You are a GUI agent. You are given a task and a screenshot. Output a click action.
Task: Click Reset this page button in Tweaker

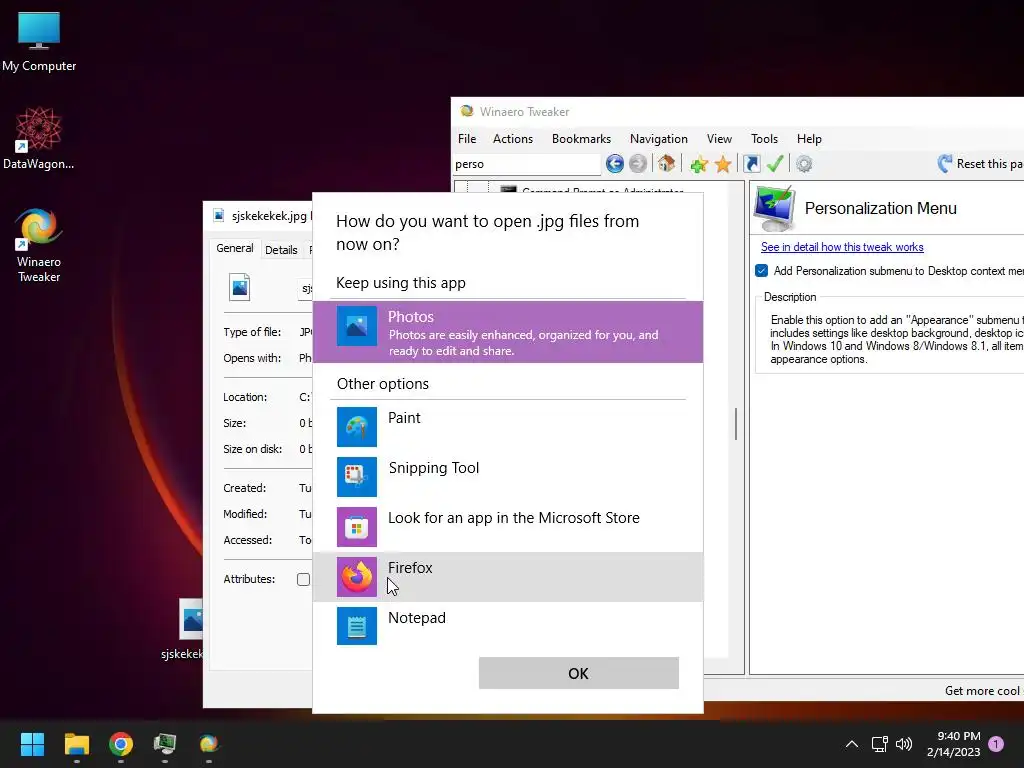[980, 164]
